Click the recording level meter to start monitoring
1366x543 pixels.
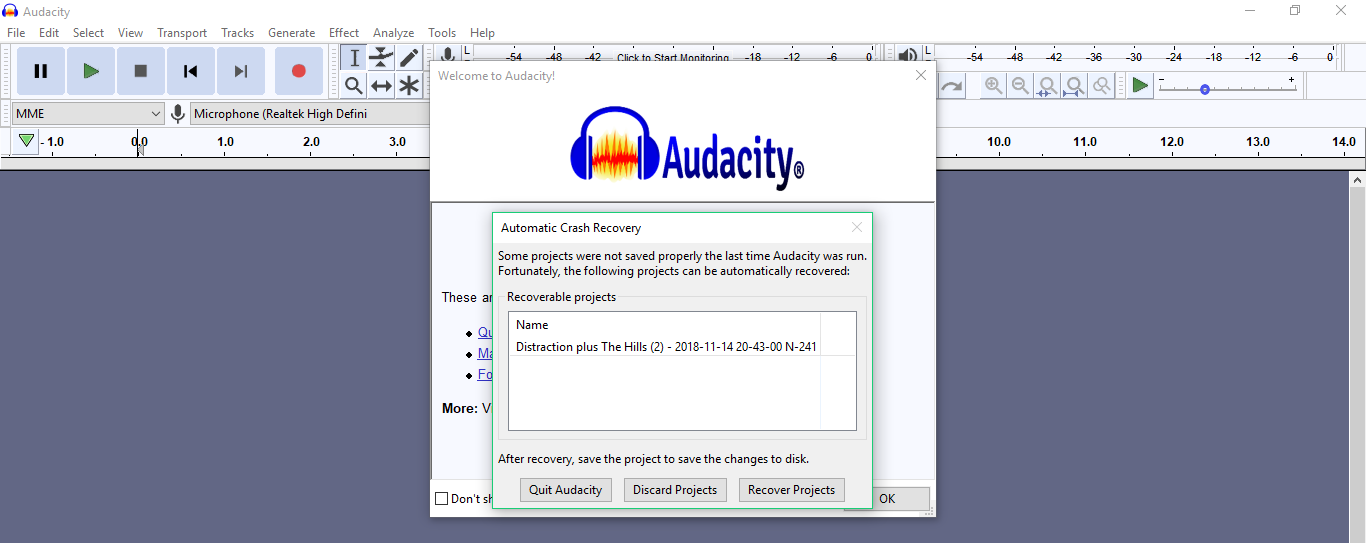click(x=672, y=58)
